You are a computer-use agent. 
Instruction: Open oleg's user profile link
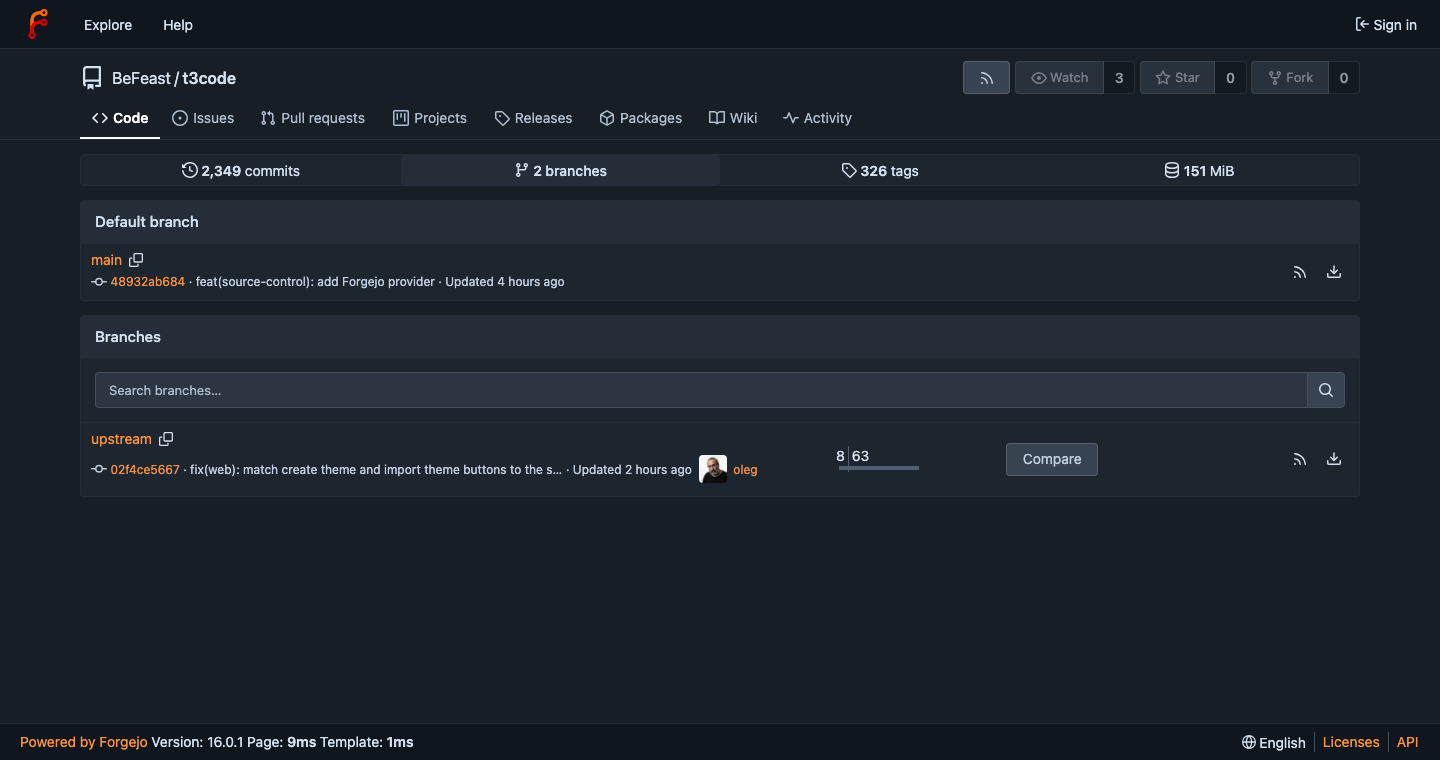click(745, 470)
